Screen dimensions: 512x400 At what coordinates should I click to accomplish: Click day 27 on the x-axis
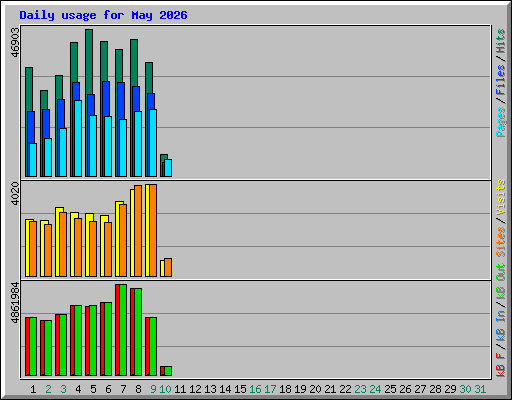420,389
